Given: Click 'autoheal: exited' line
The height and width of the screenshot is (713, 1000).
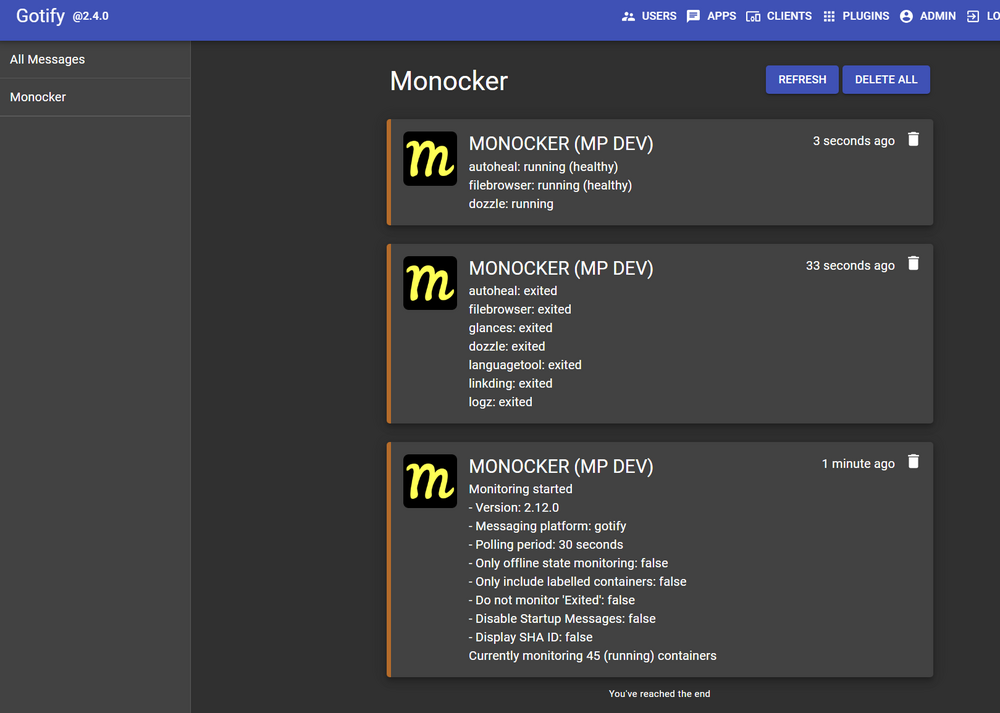Looking at the screenshot, I should [513, 291].
